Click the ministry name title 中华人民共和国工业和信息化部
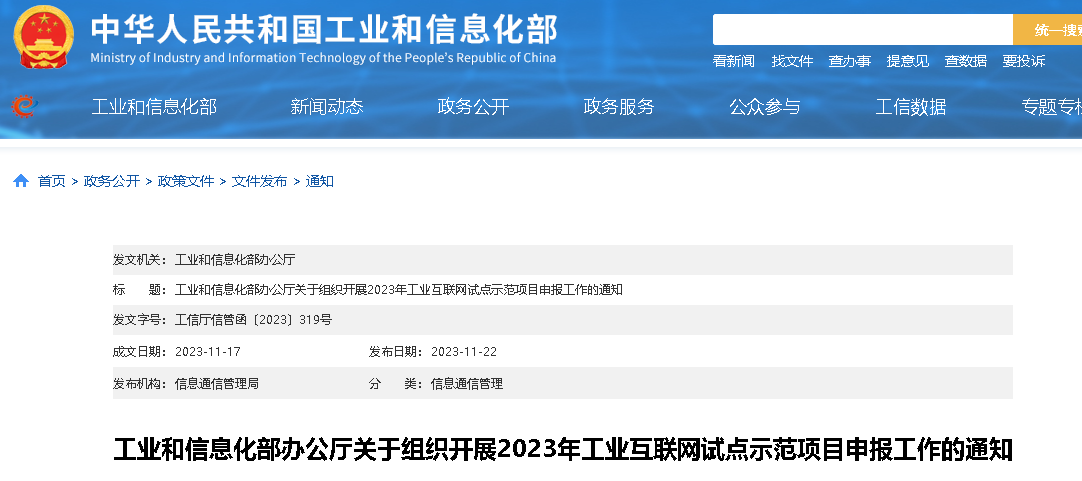Viewport: 1082px width, 481px height. [x=324, y=28]
